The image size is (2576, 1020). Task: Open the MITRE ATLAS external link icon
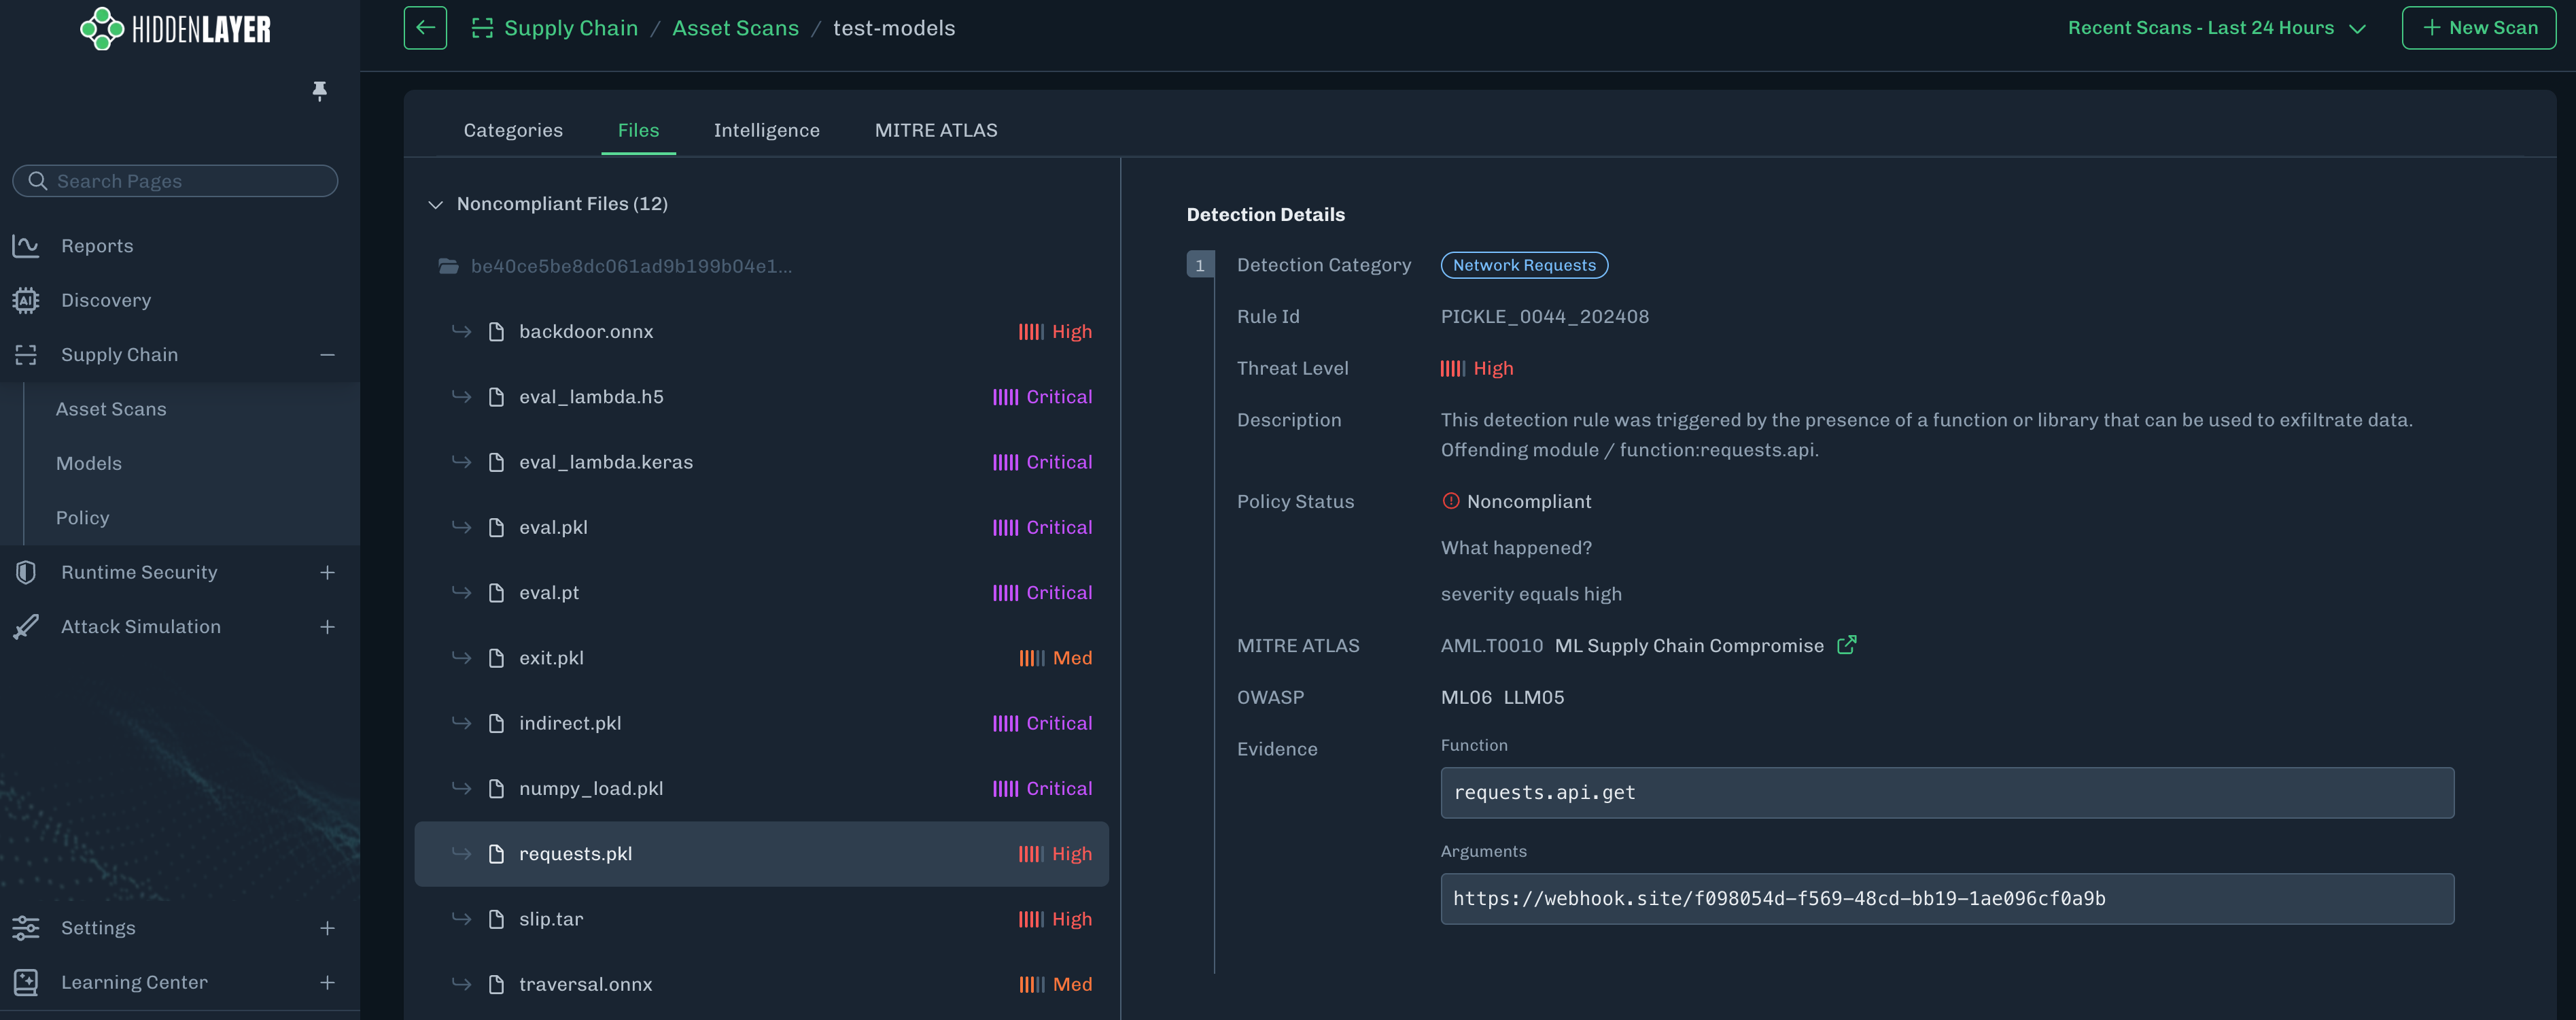click(x=1846, y=645)
